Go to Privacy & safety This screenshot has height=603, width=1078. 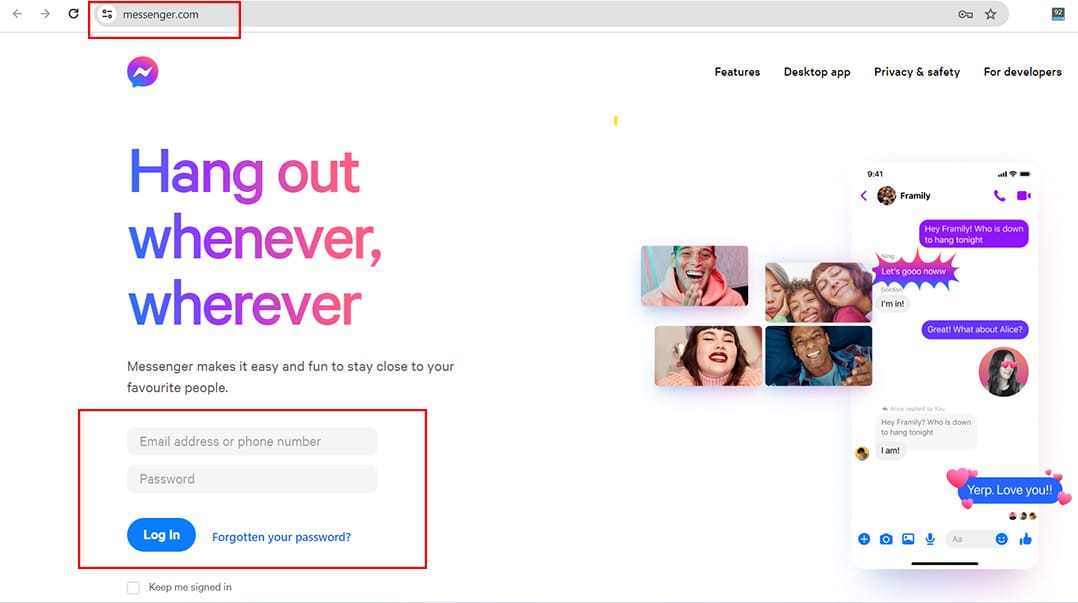click(916, 72)
